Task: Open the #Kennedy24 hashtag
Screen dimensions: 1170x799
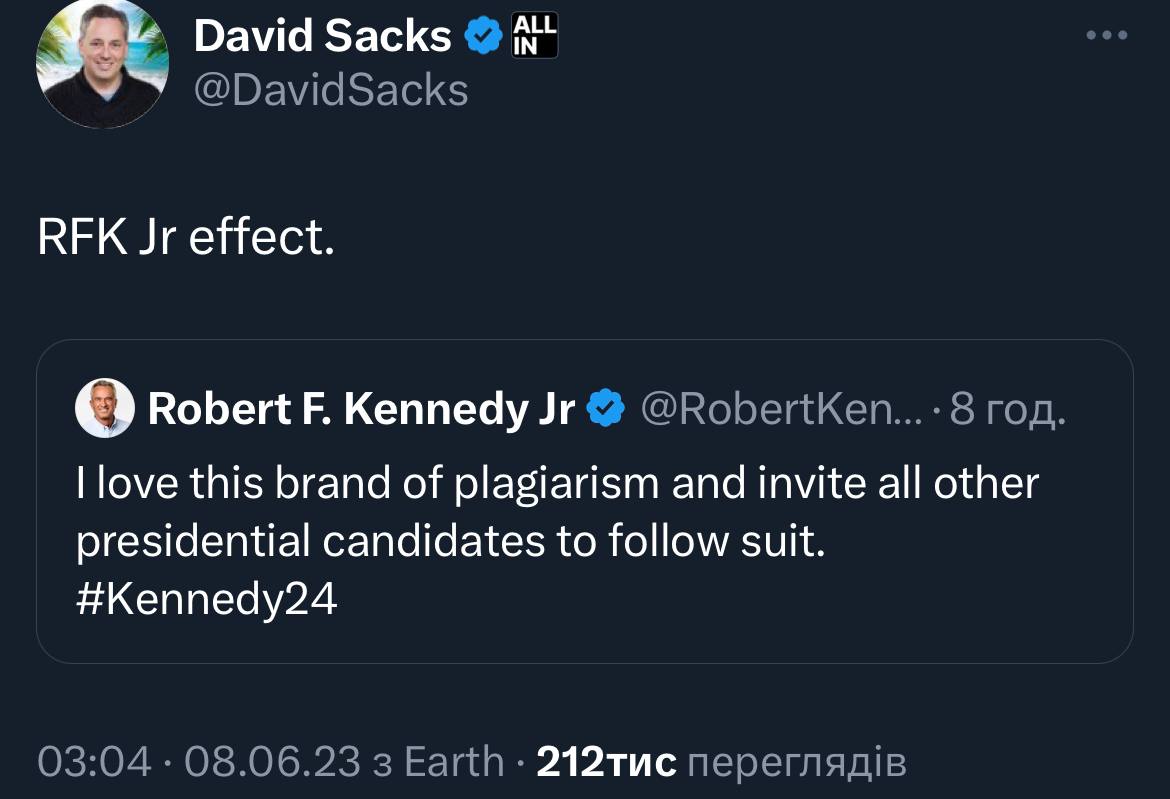Action: [207, 599]
